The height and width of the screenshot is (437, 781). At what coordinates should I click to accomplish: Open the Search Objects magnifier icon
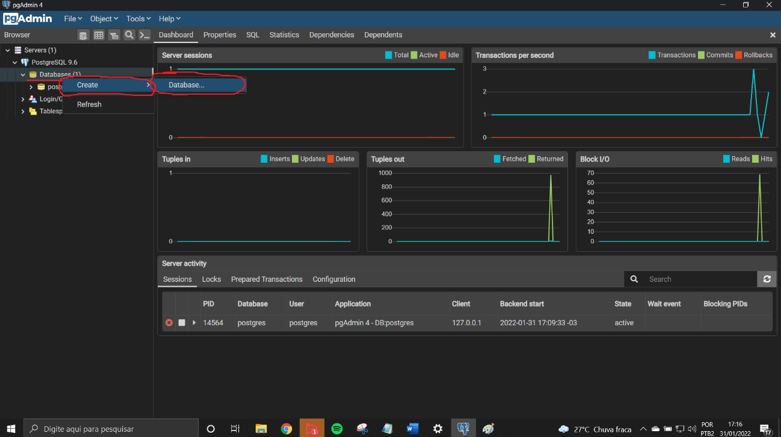[129, 35]
